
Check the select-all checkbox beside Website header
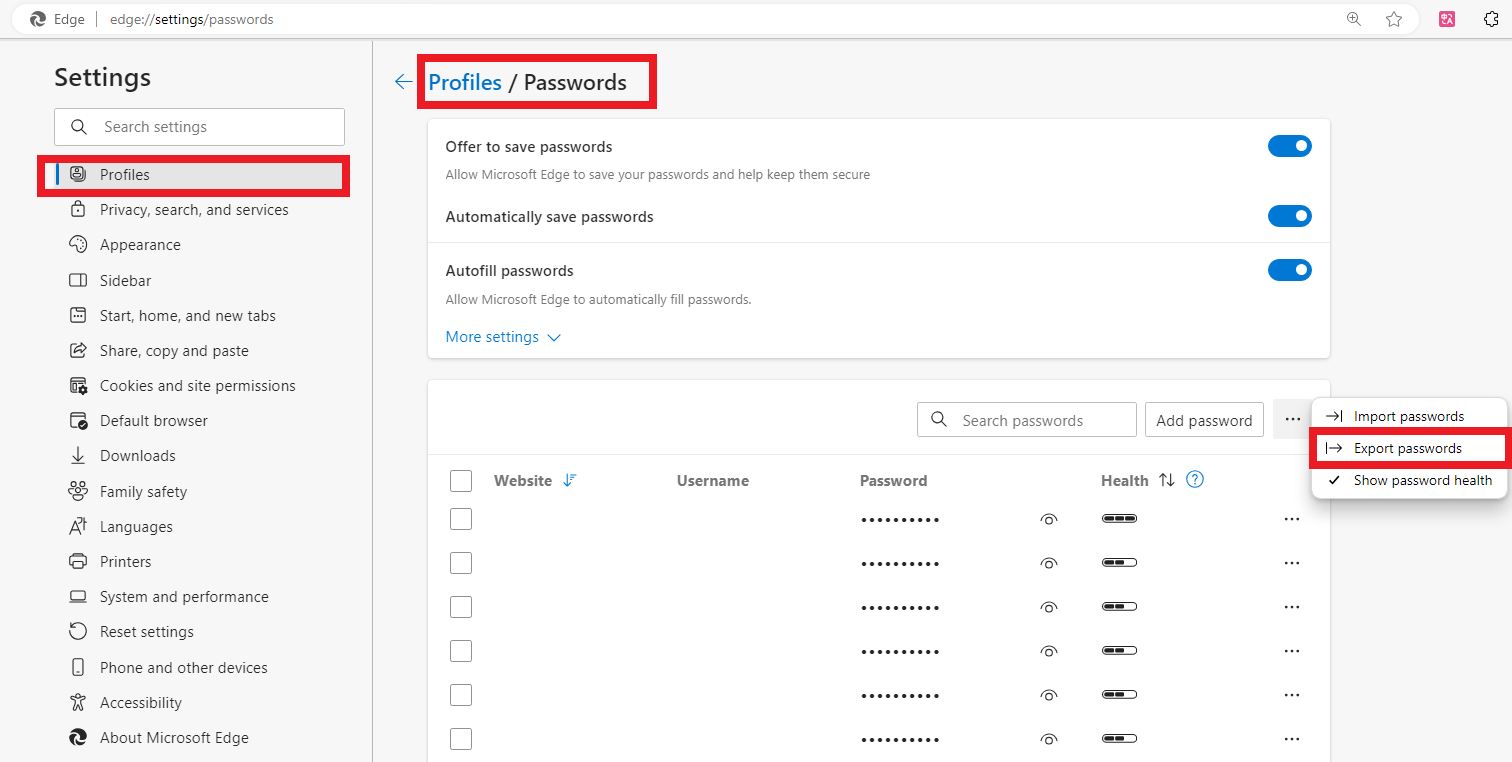(461, 481)
